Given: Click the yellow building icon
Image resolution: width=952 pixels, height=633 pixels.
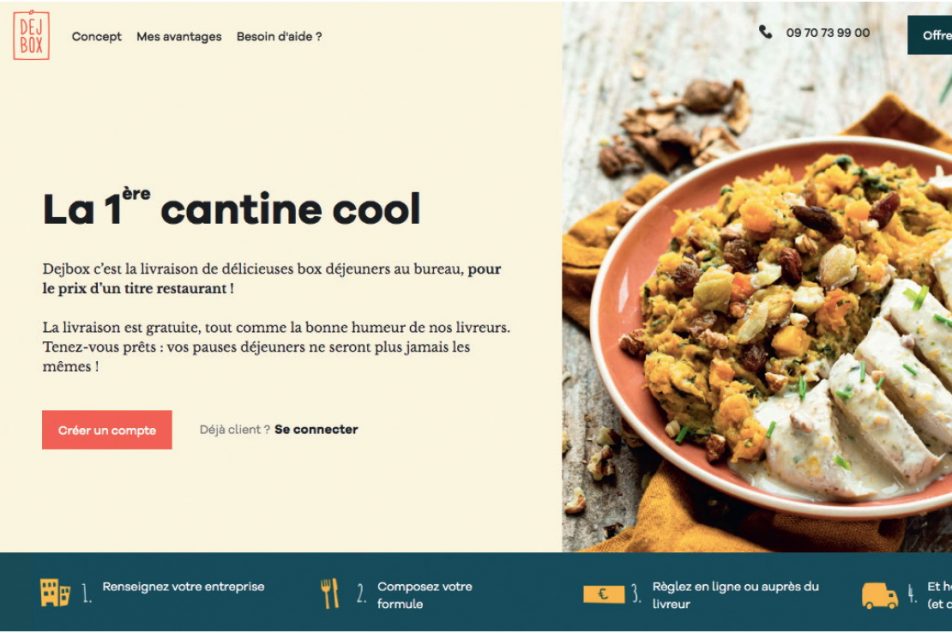Looking at the screenshot, I should tap(55, 592).
